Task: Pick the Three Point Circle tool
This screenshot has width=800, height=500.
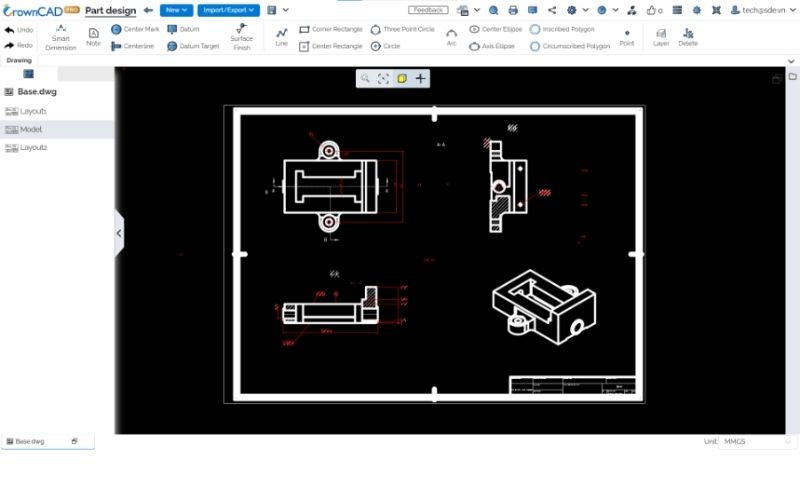Action: 403,30
